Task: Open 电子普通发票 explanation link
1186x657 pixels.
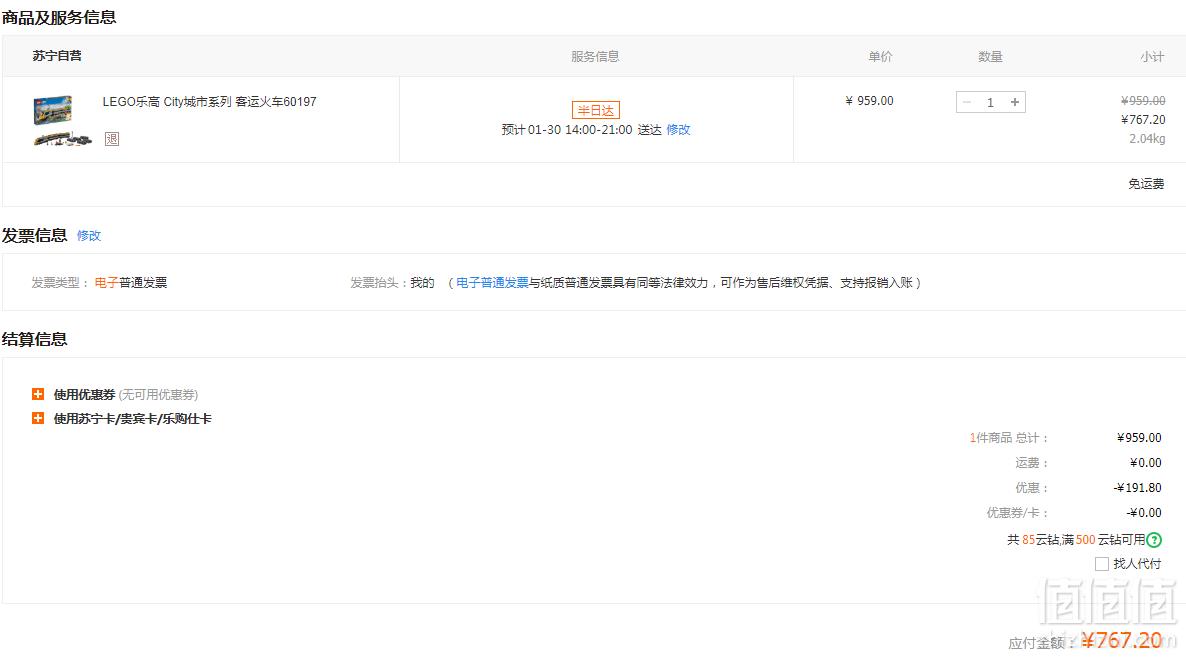Action: click(x=492, y=283)
